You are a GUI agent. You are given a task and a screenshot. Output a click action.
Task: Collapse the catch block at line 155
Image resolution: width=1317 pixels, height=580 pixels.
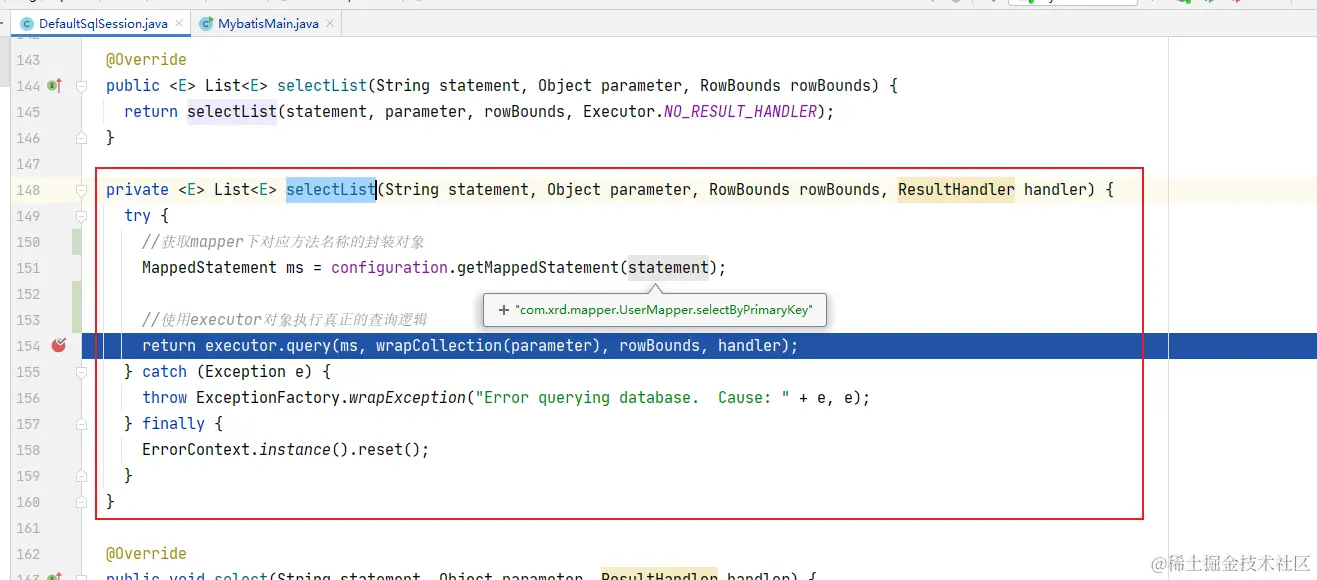[x=81, y=371]
